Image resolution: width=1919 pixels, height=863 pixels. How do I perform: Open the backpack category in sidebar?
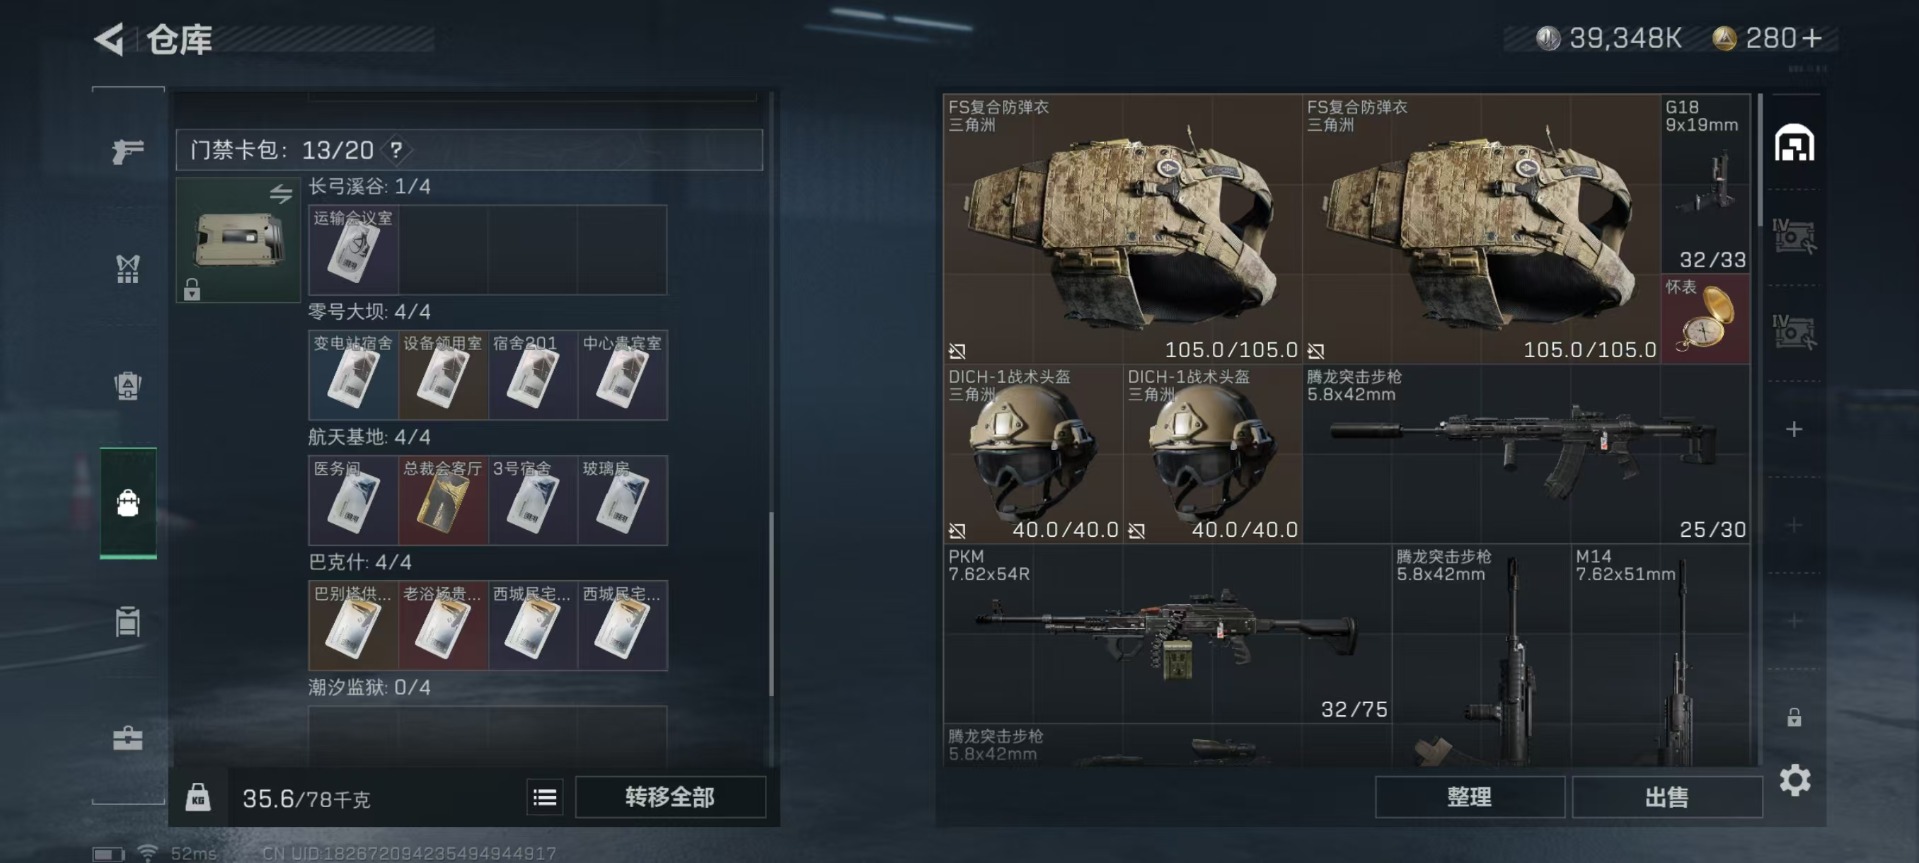click(128, 502)
